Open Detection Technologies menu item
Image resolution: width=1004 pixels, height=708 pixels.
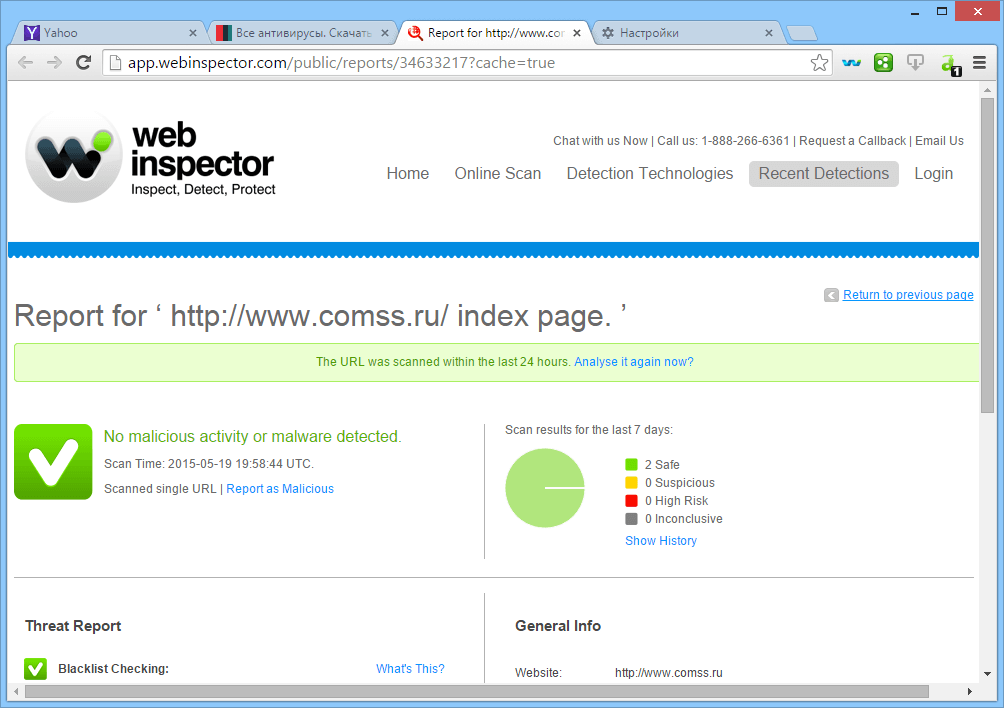point(650,173)
